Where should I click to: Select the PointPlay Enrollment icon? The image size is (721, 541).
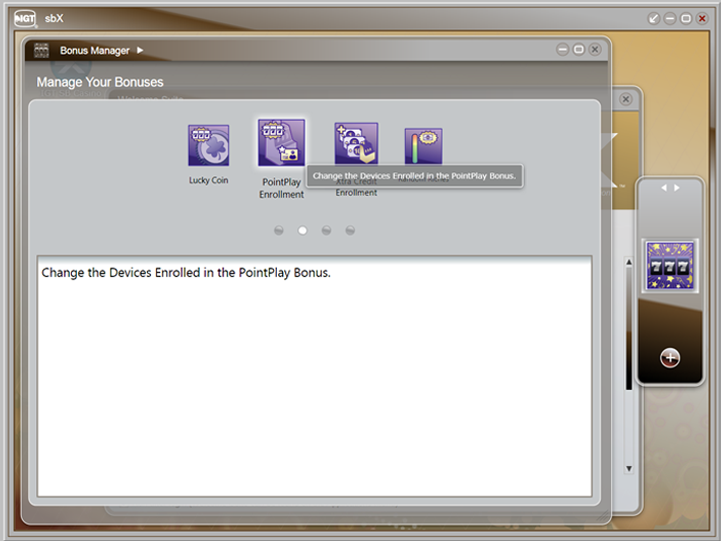(281, 142)
